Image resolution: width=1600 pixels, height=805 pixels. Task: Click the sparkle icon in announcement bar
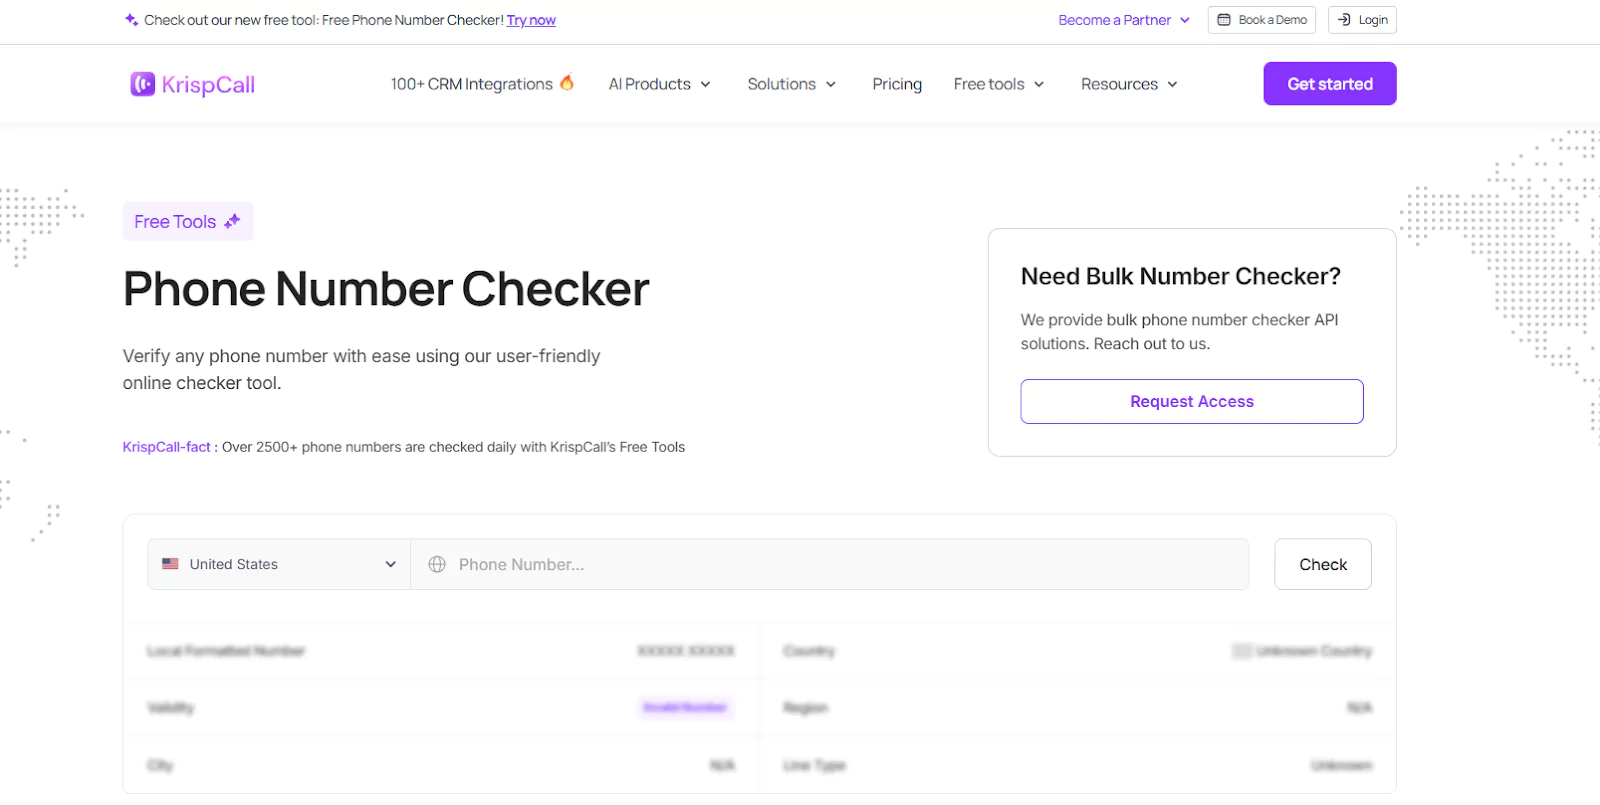point(131,20)
